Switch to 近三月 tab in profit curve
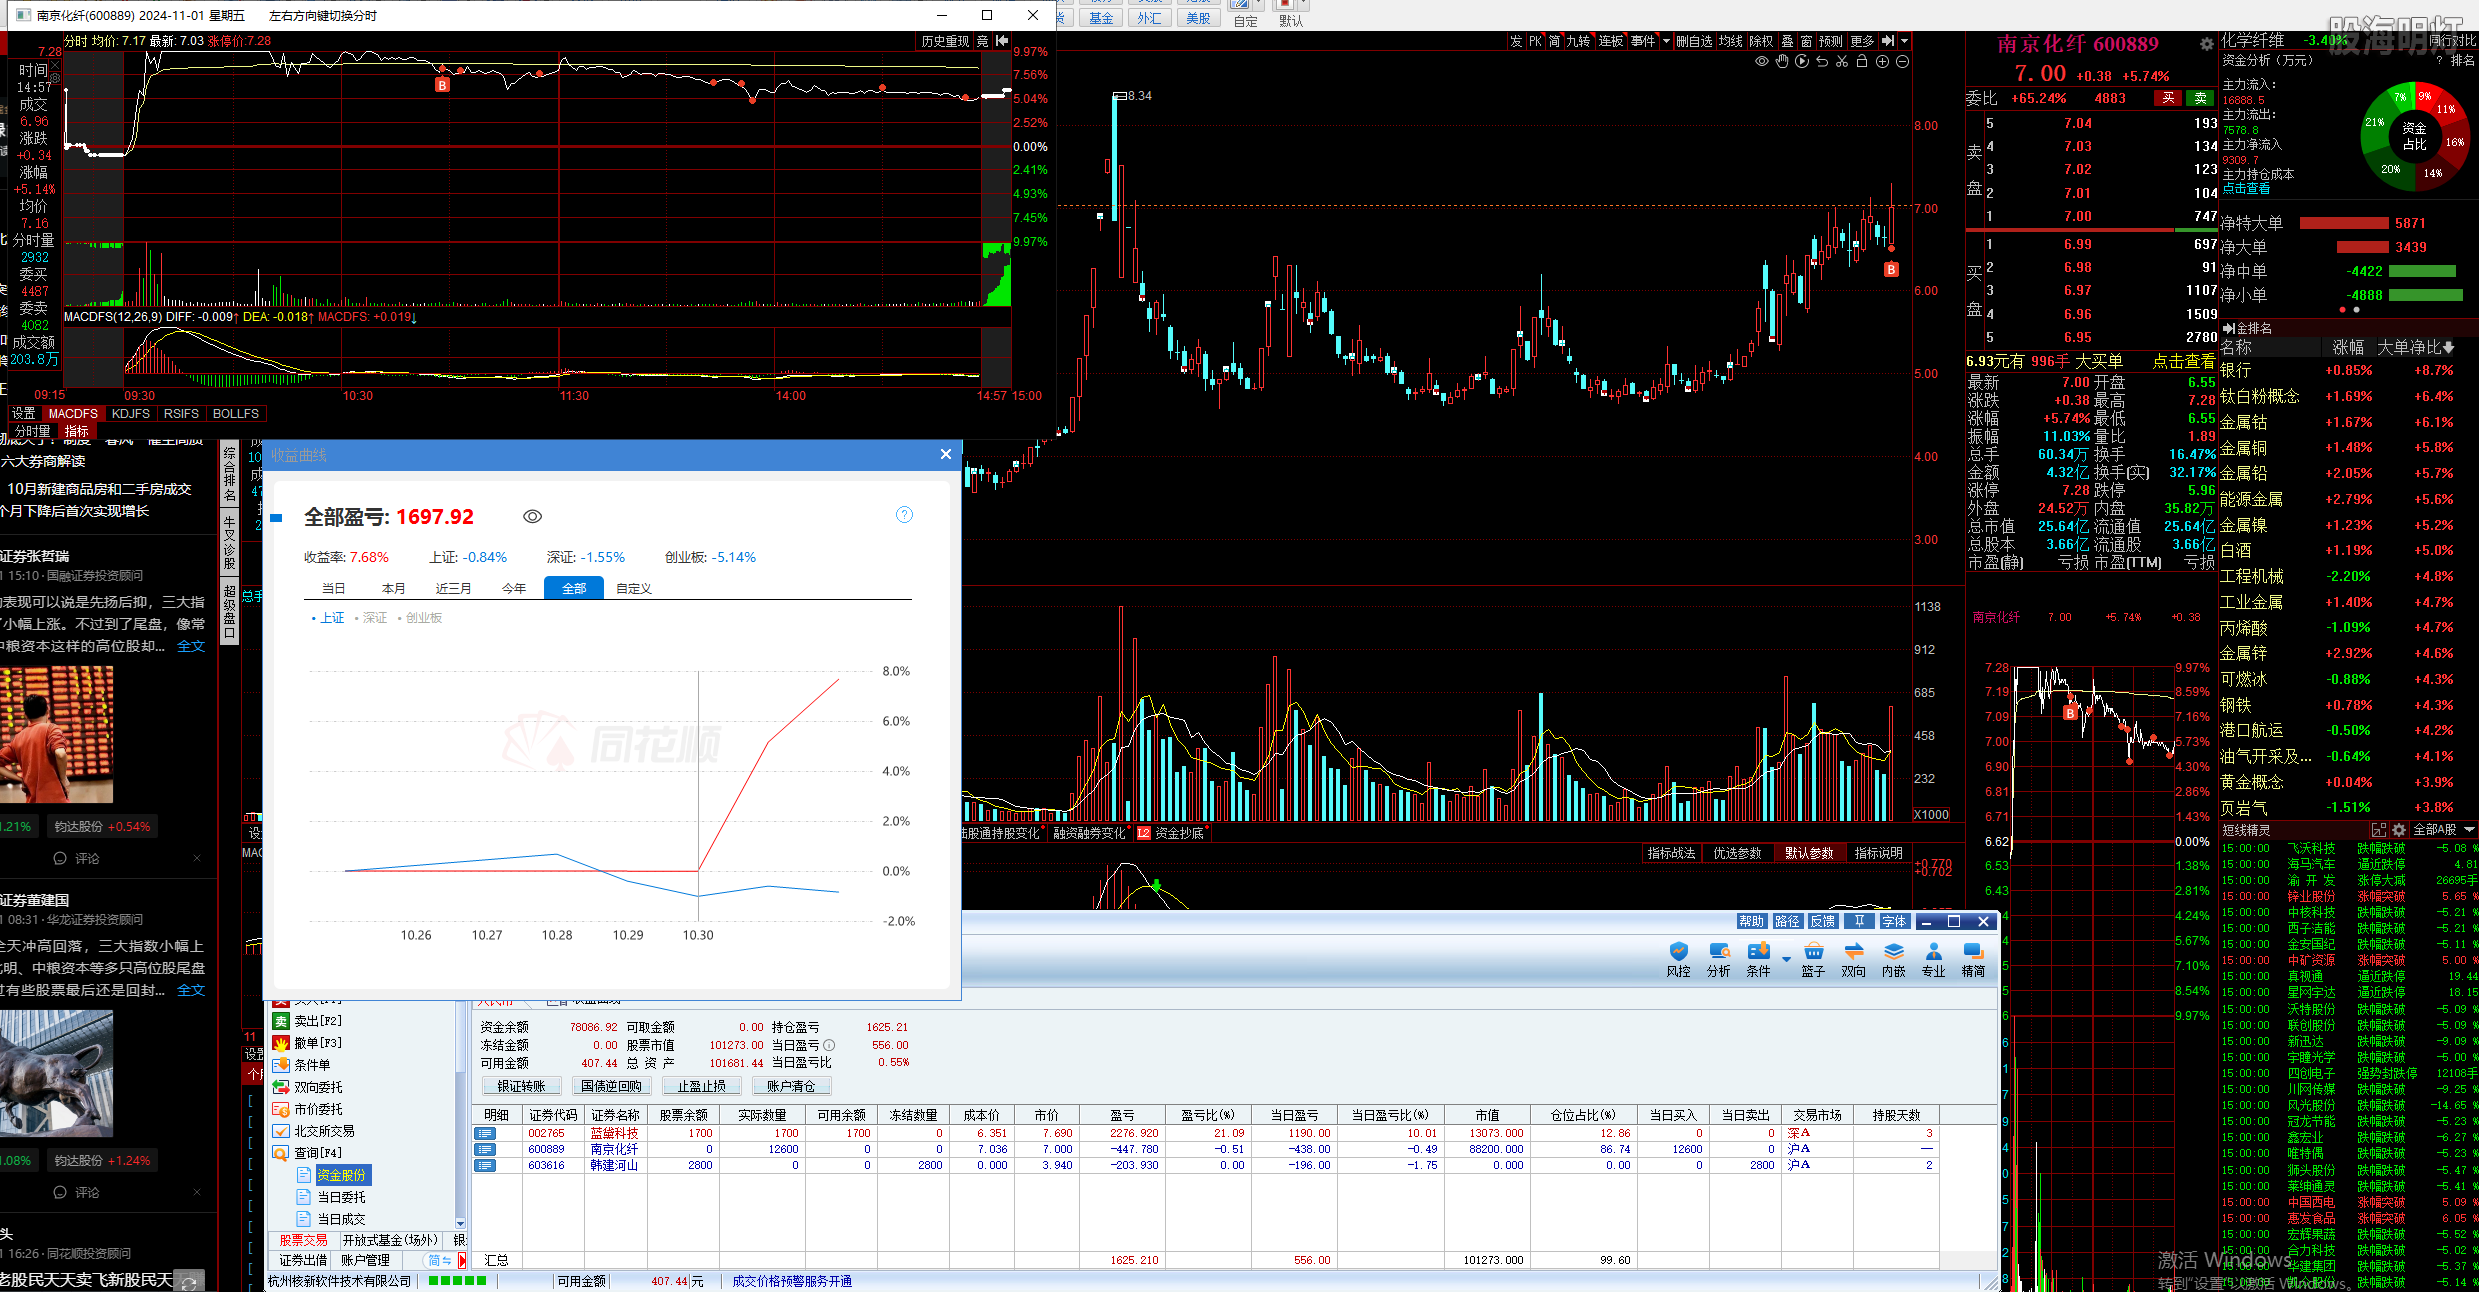 pyautogui.click(x=454, y=588)
